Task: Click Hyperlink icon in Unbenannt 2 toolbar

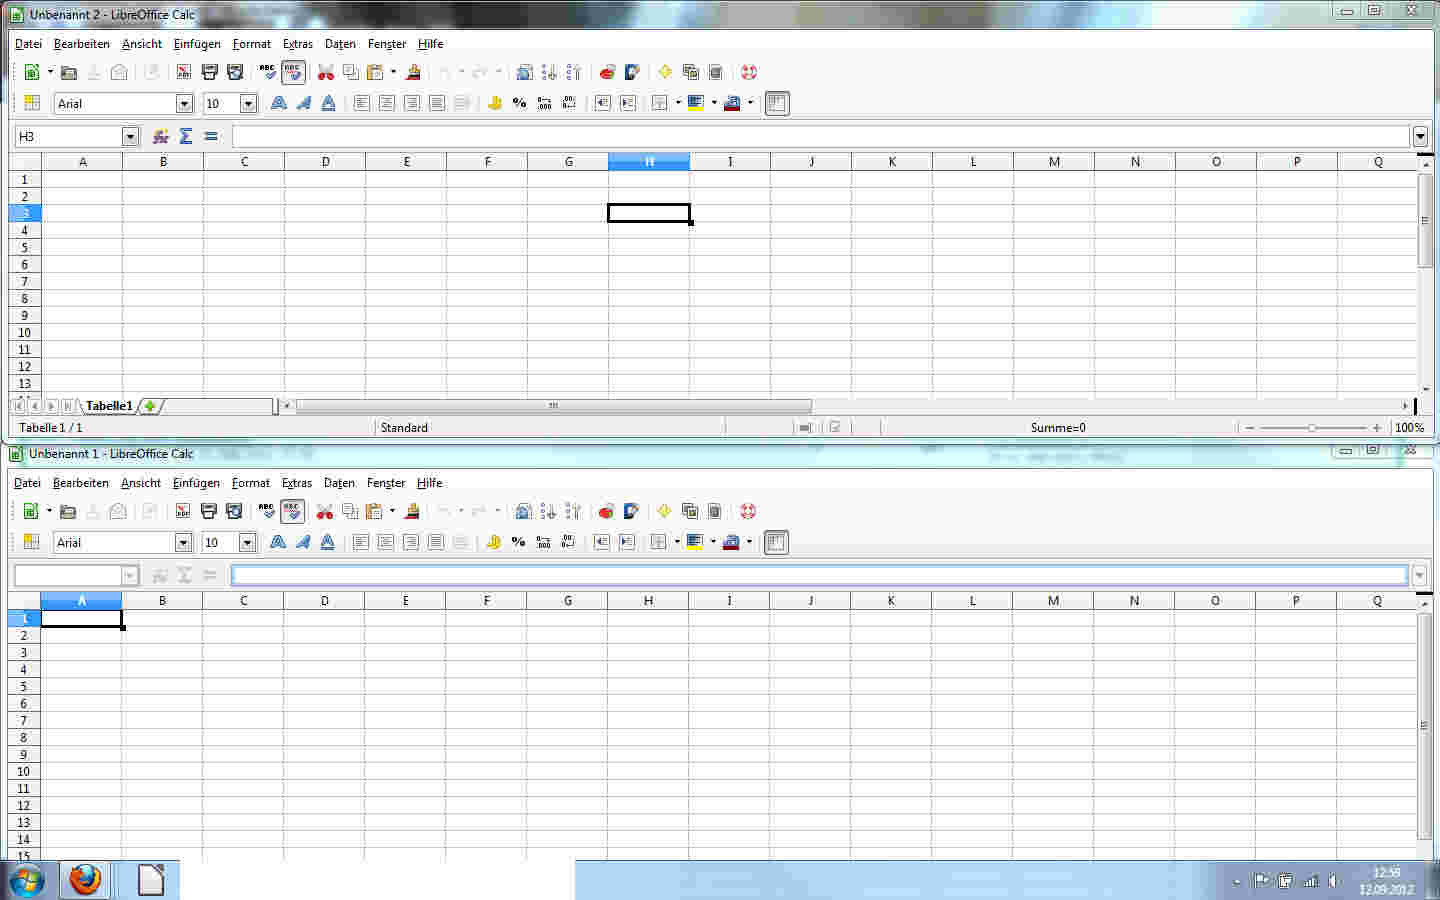Action: [x=523, y=72]
